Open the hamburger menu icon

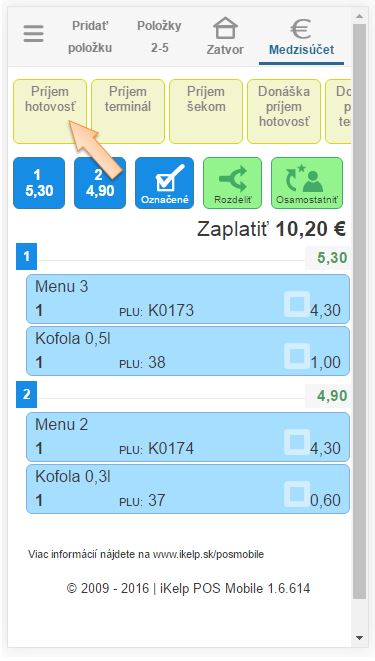click(x=33, y=34)
